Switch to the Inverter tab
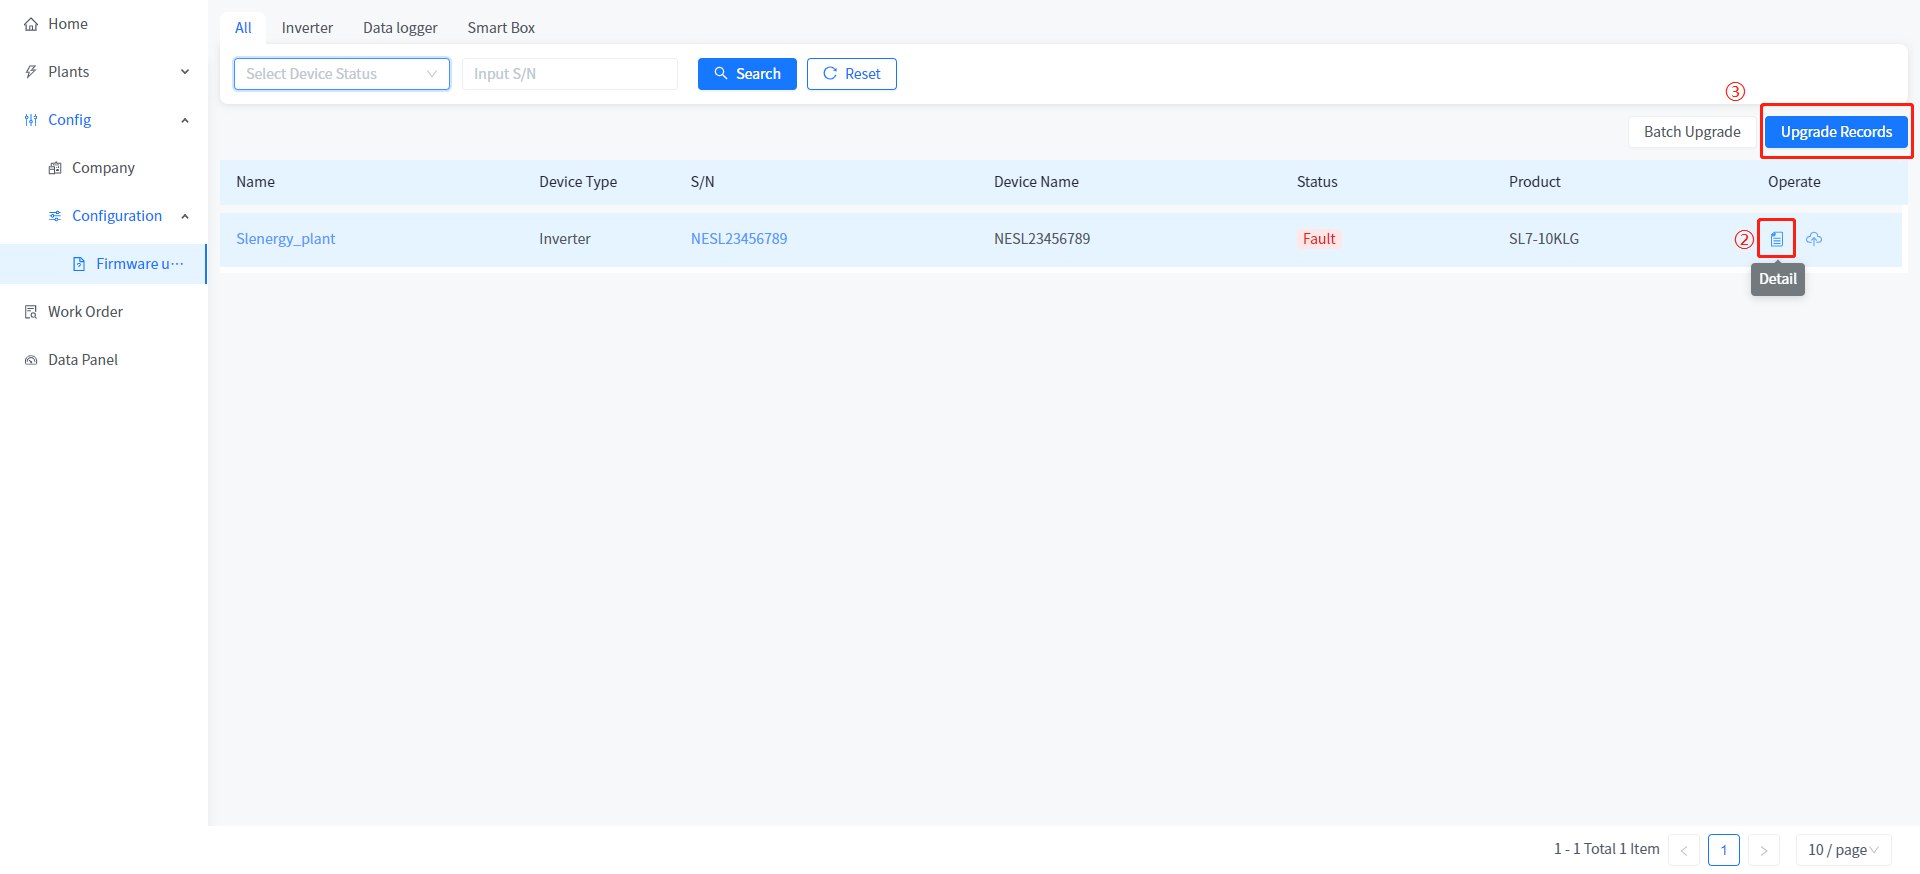This screenshot has width=1920, height=874. pyautogui.click(x=307, y=28)
